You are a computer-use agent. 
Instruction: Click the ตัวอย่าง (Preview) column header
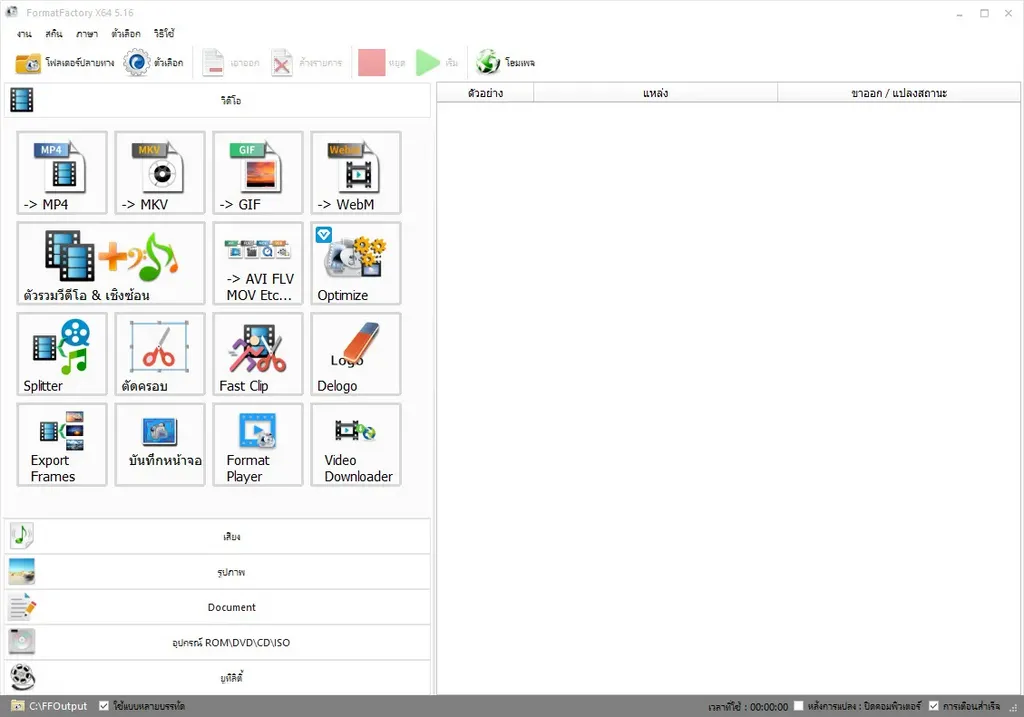point(485,93)
